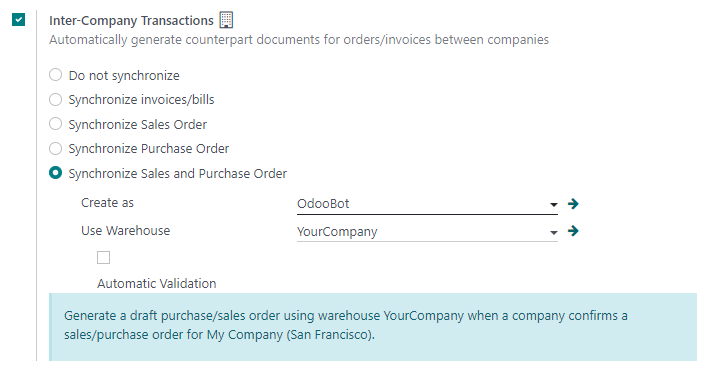
Task: Click the building icon beside Inter-Company Transactions
Action: click(226, 20)
